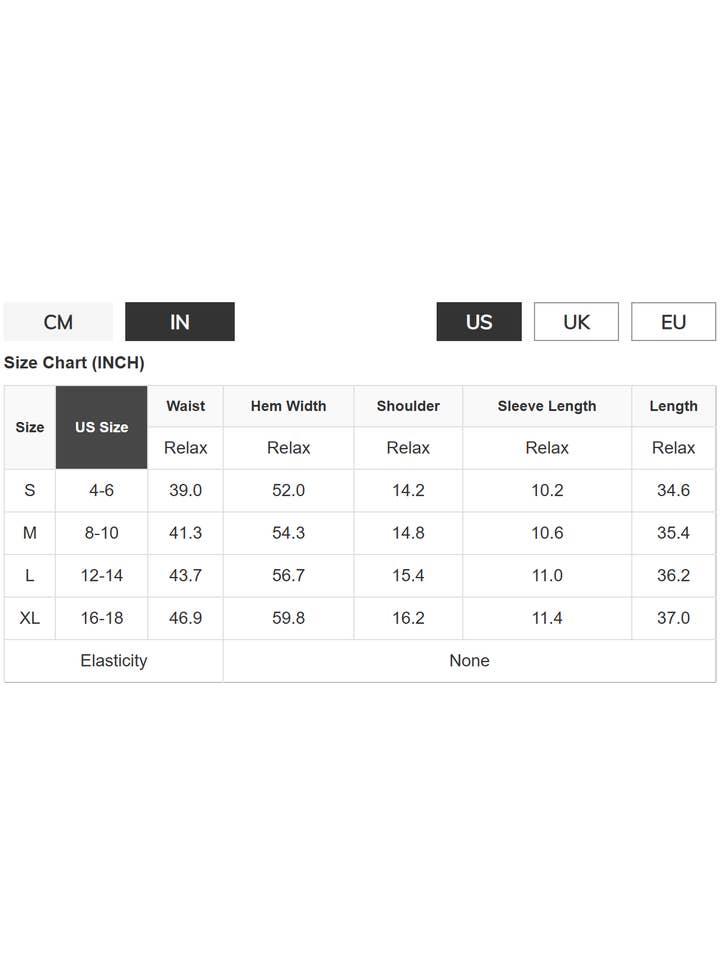Click the Shoulder column header
Screen dimensions: 720x960
(408, 406)
